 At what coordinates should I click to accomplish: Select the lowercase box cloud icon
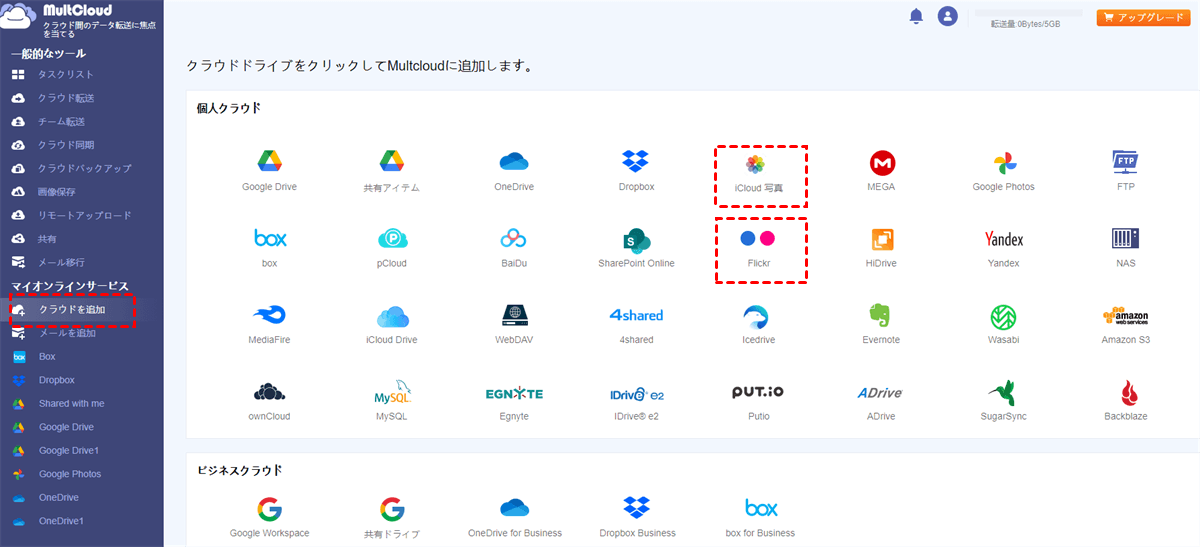[x=269, y=238]
